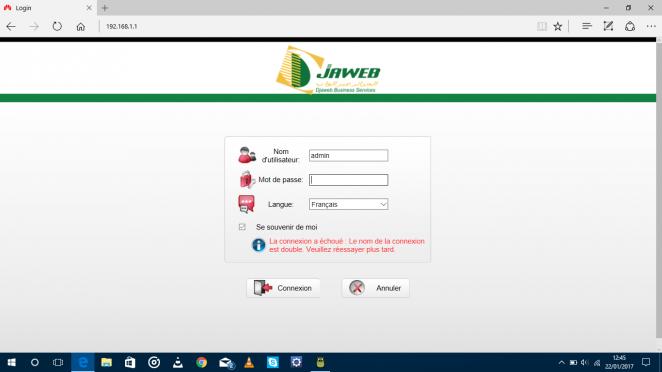Open Chrome from the taskbar

pyautogui.click(x=201, y=362)
